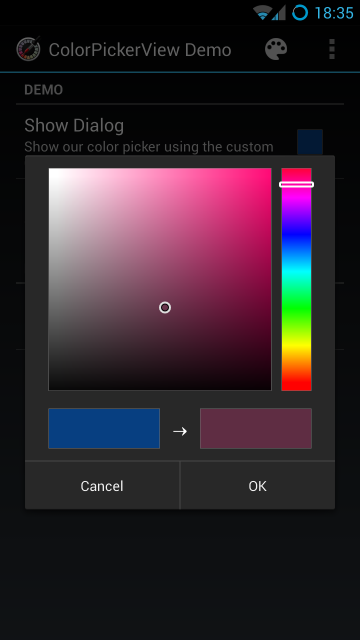360x640 pixels.
Task: Select green on the vertical hue bar
Action: (296, 309)
